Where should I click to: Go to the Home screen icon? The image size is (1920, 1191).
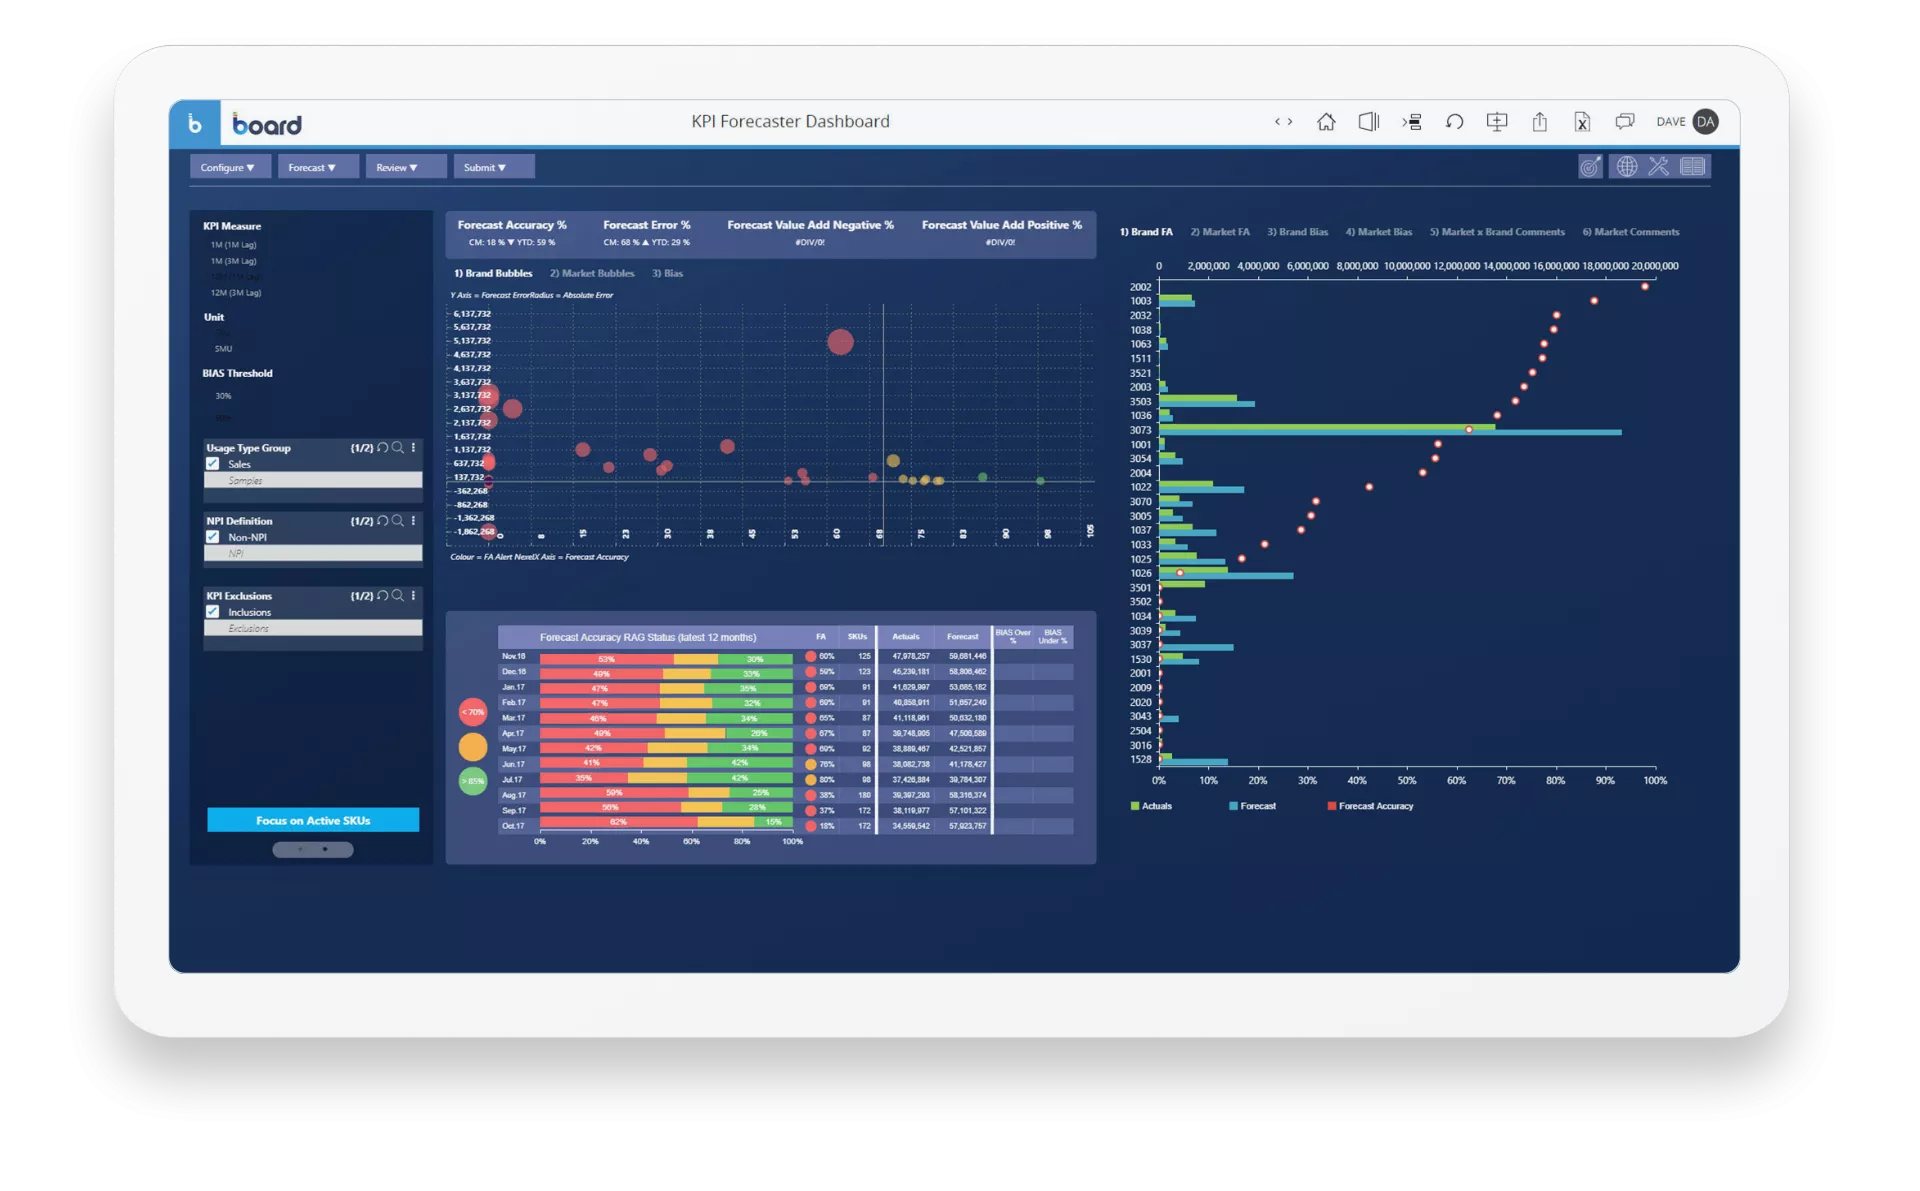pos(1326,122)
